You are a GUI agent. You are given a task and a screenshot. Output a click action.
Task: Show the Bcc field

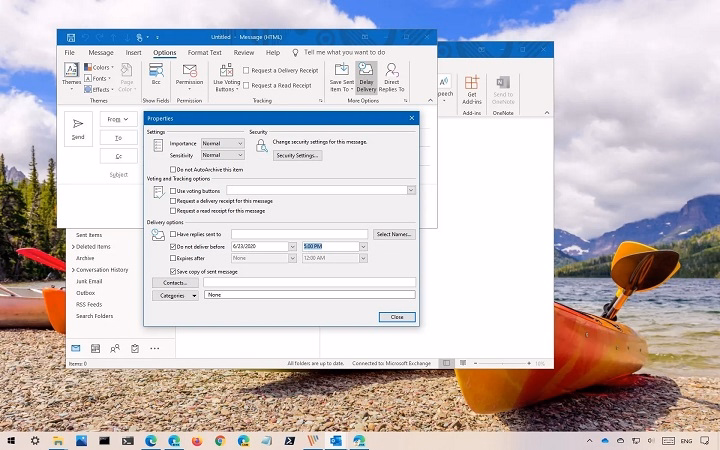point(156,74)
